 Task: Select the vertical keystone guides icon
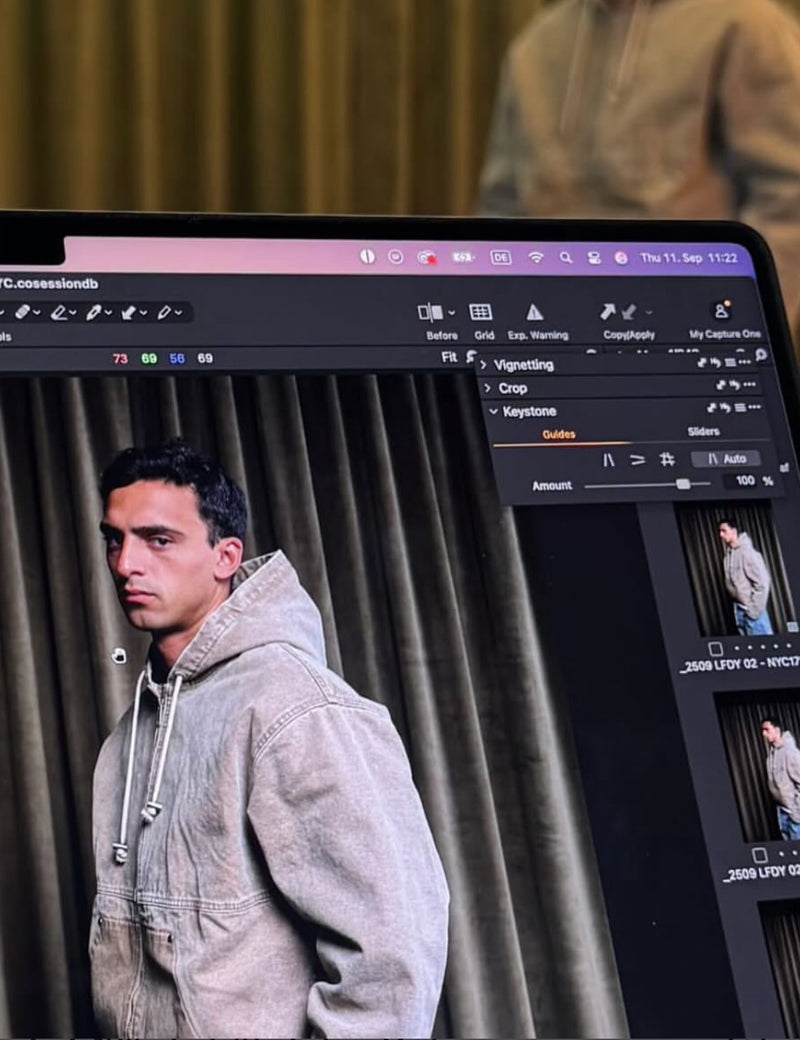pyautogui.click(x=608, y=459)
